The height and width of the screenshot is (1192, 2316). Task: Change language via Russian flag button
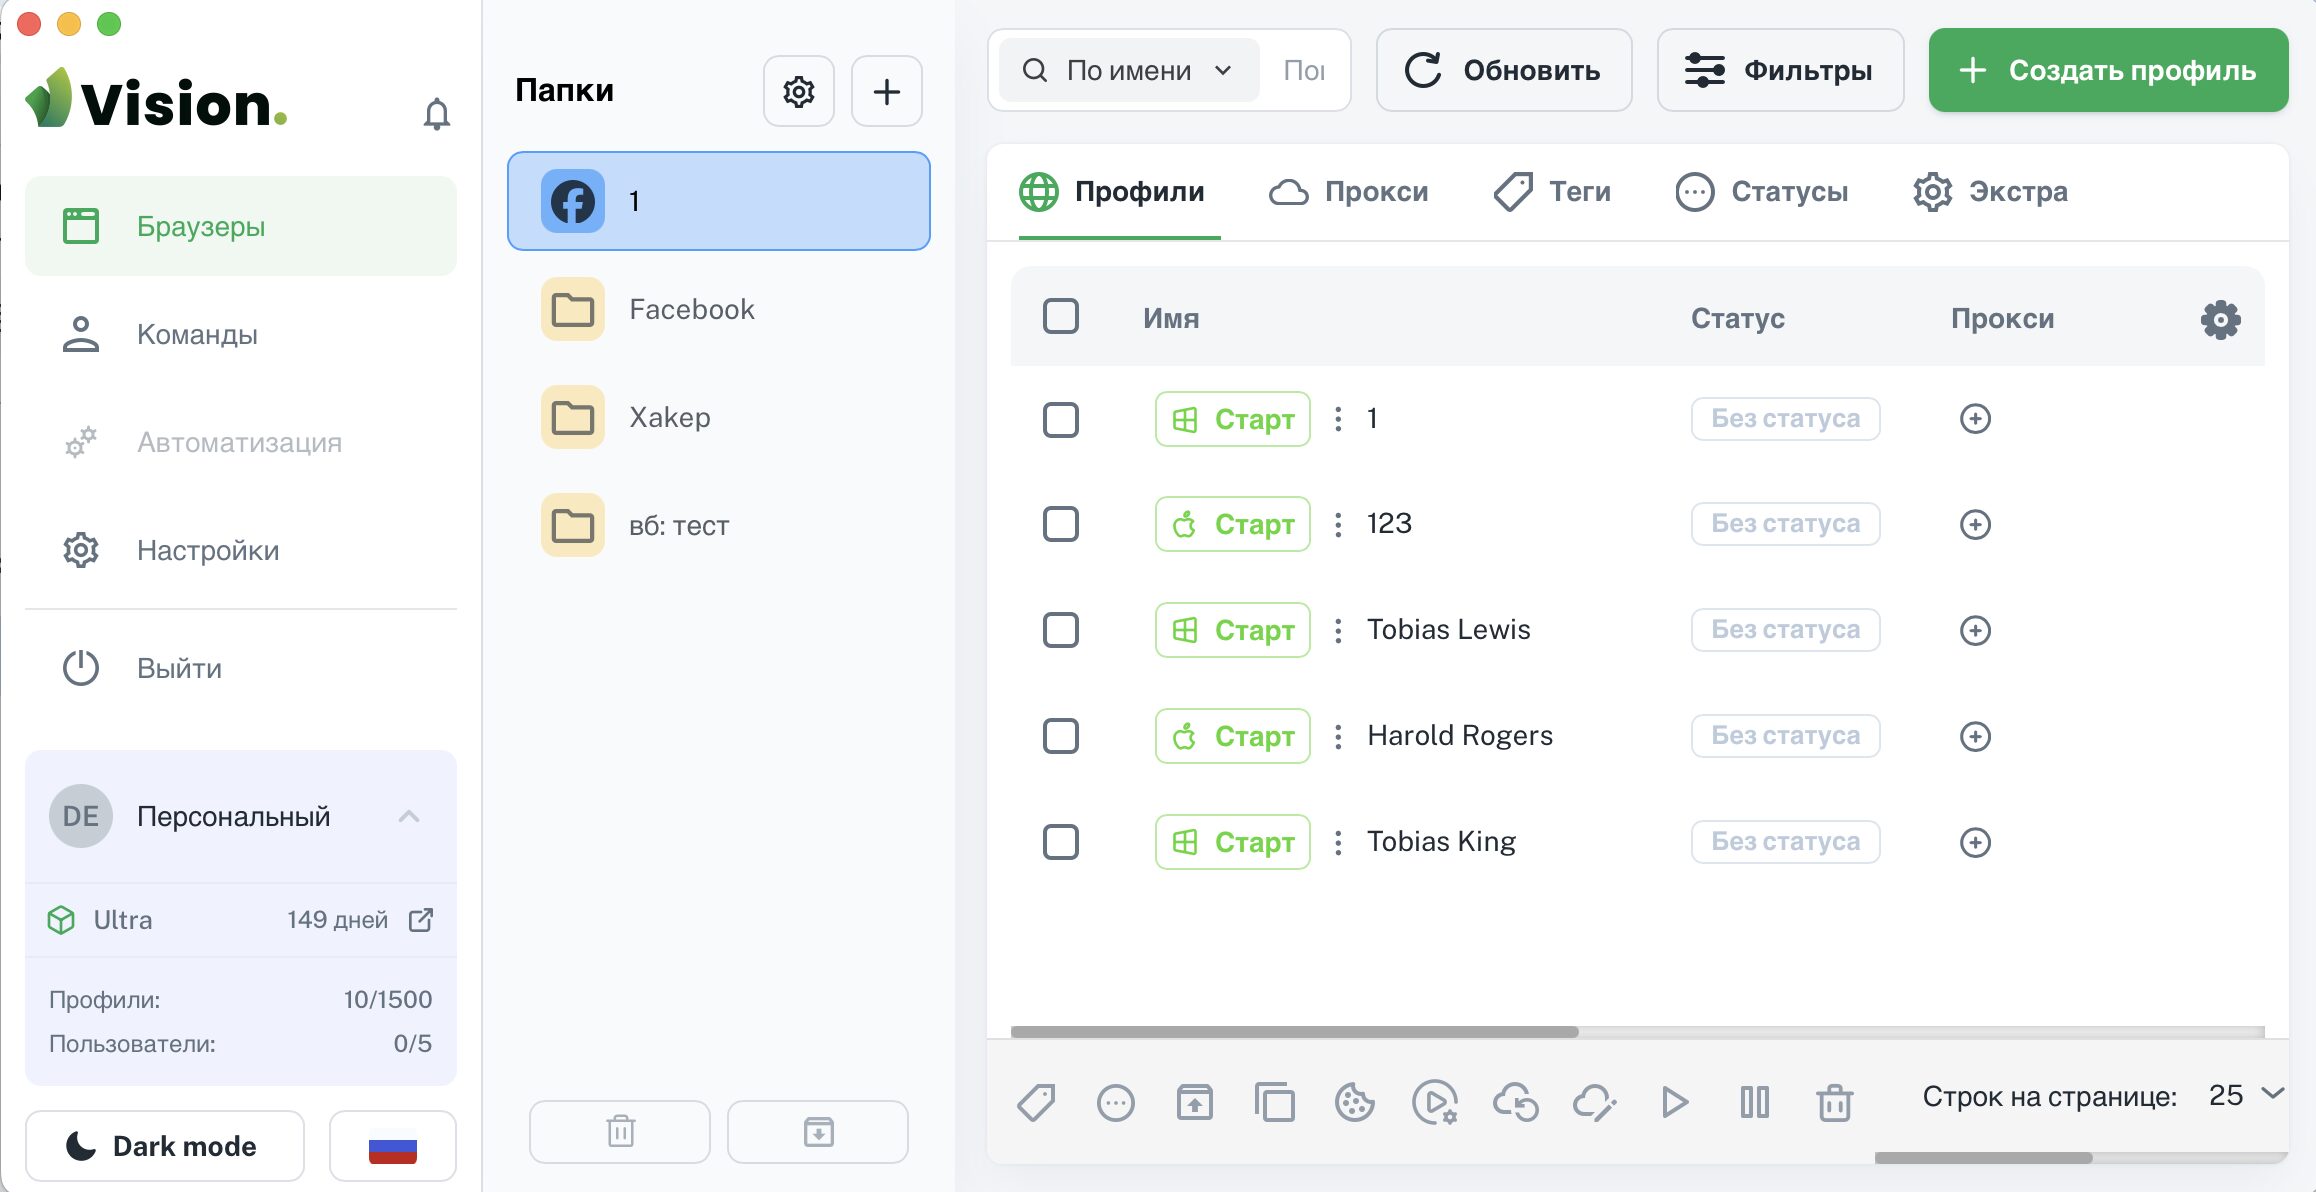[x=392, y=1146]
